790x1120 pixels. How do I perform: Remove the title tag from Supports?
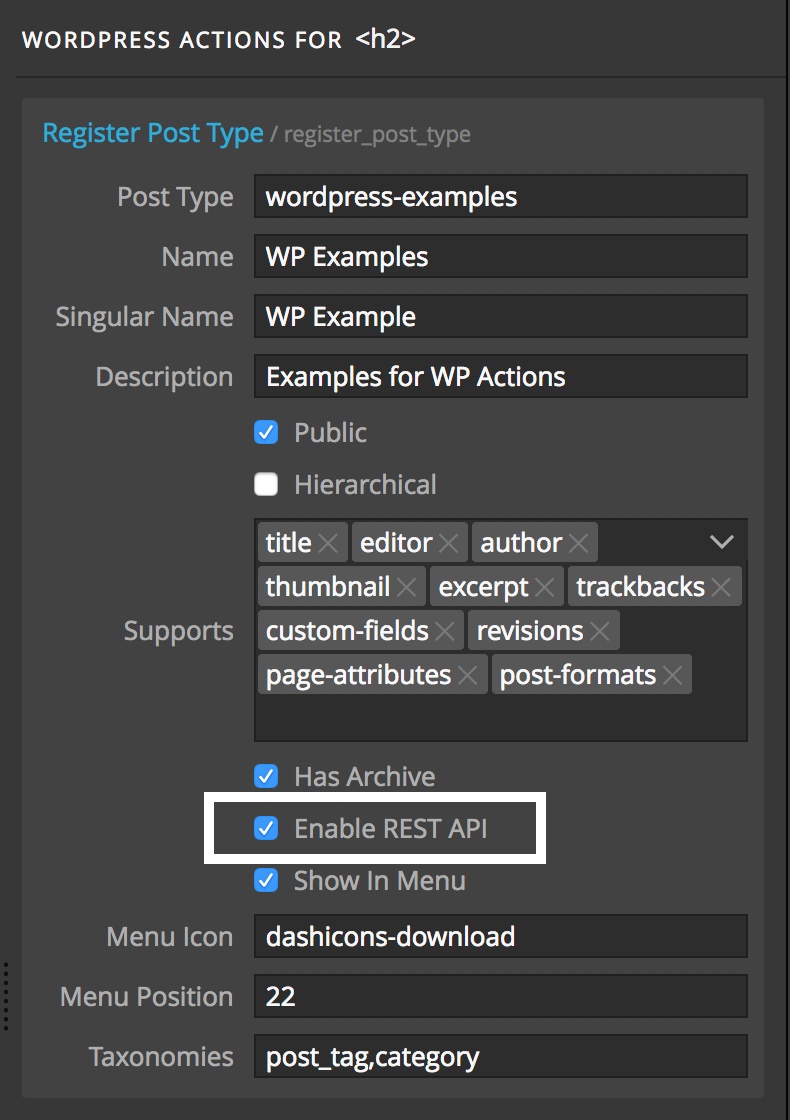pyautogui.click(x=328, y=544)
